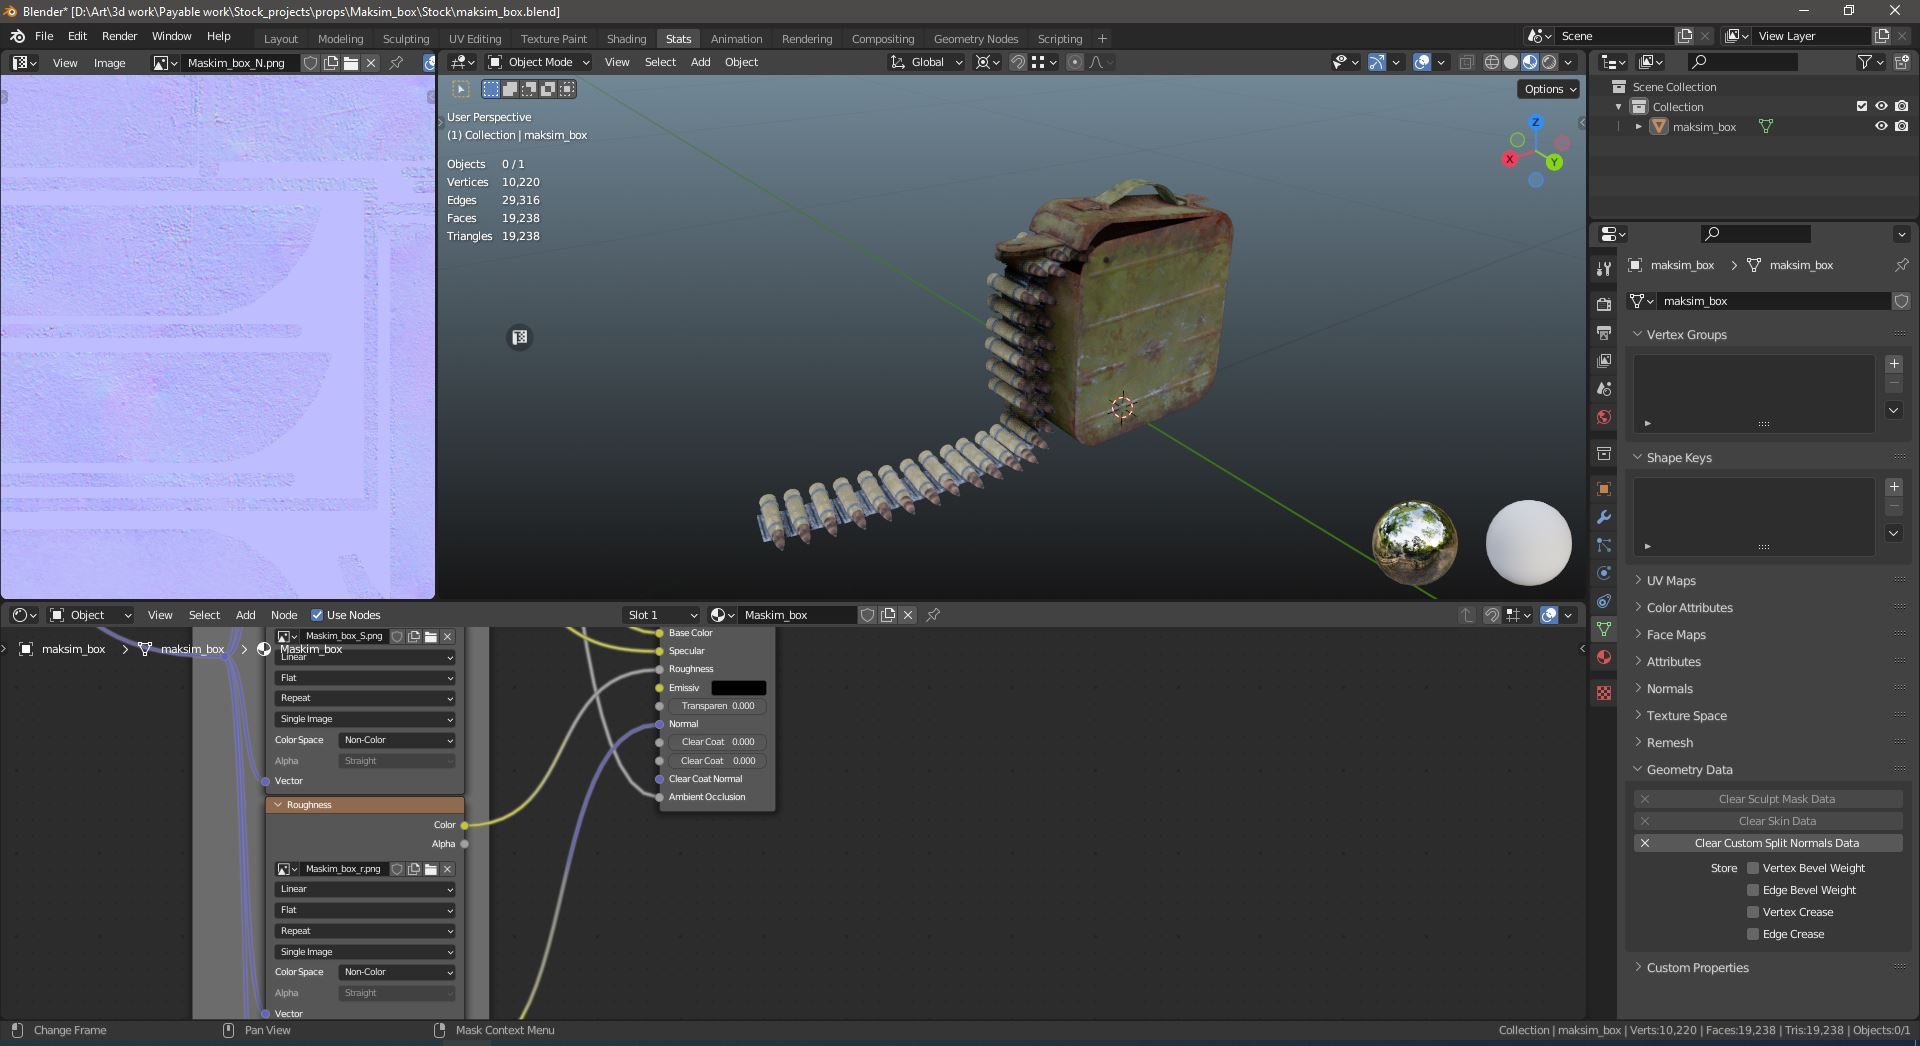
Task: Open the node editor Add menu
Action: click(x=245, y=615)
